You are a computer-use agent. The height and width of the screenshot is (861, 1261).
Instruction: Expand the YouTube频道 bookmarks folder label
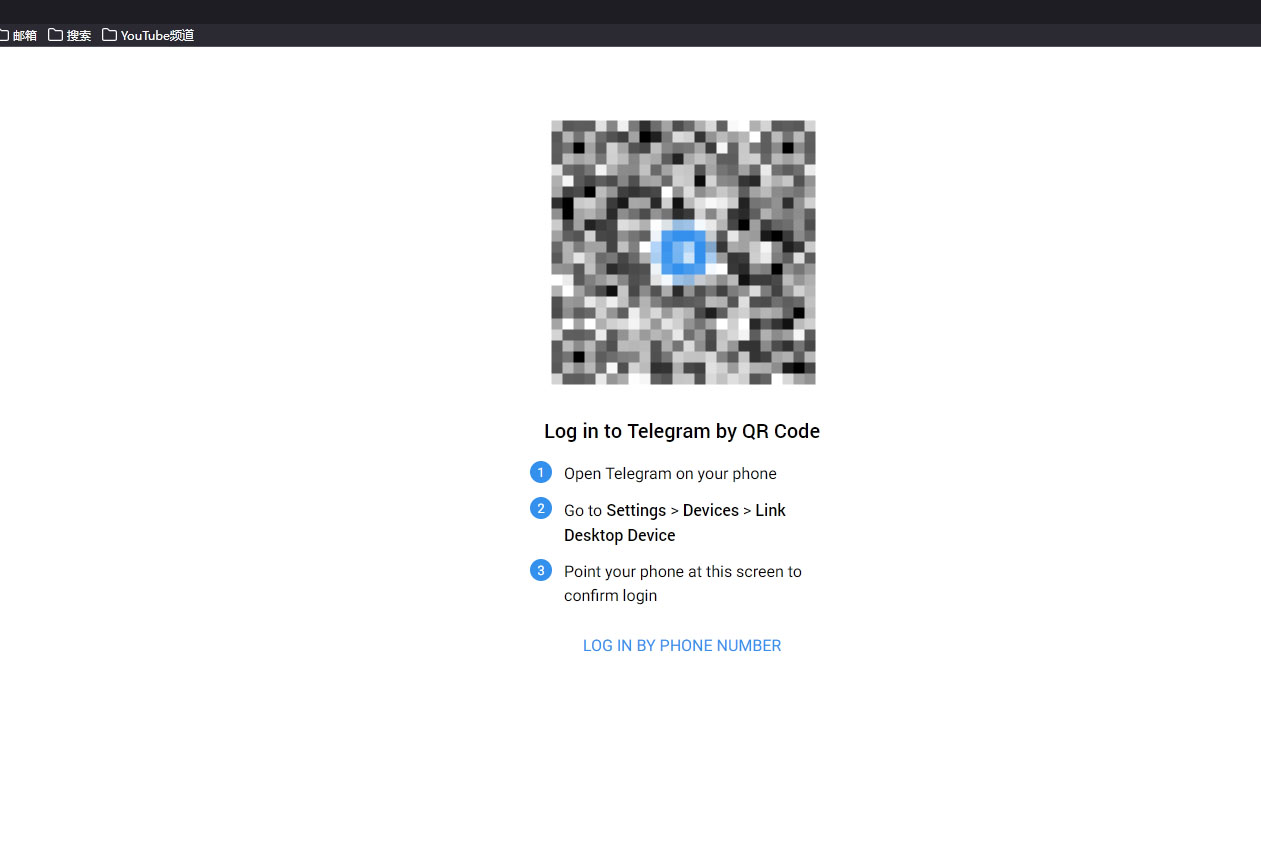tap(157, 35)
